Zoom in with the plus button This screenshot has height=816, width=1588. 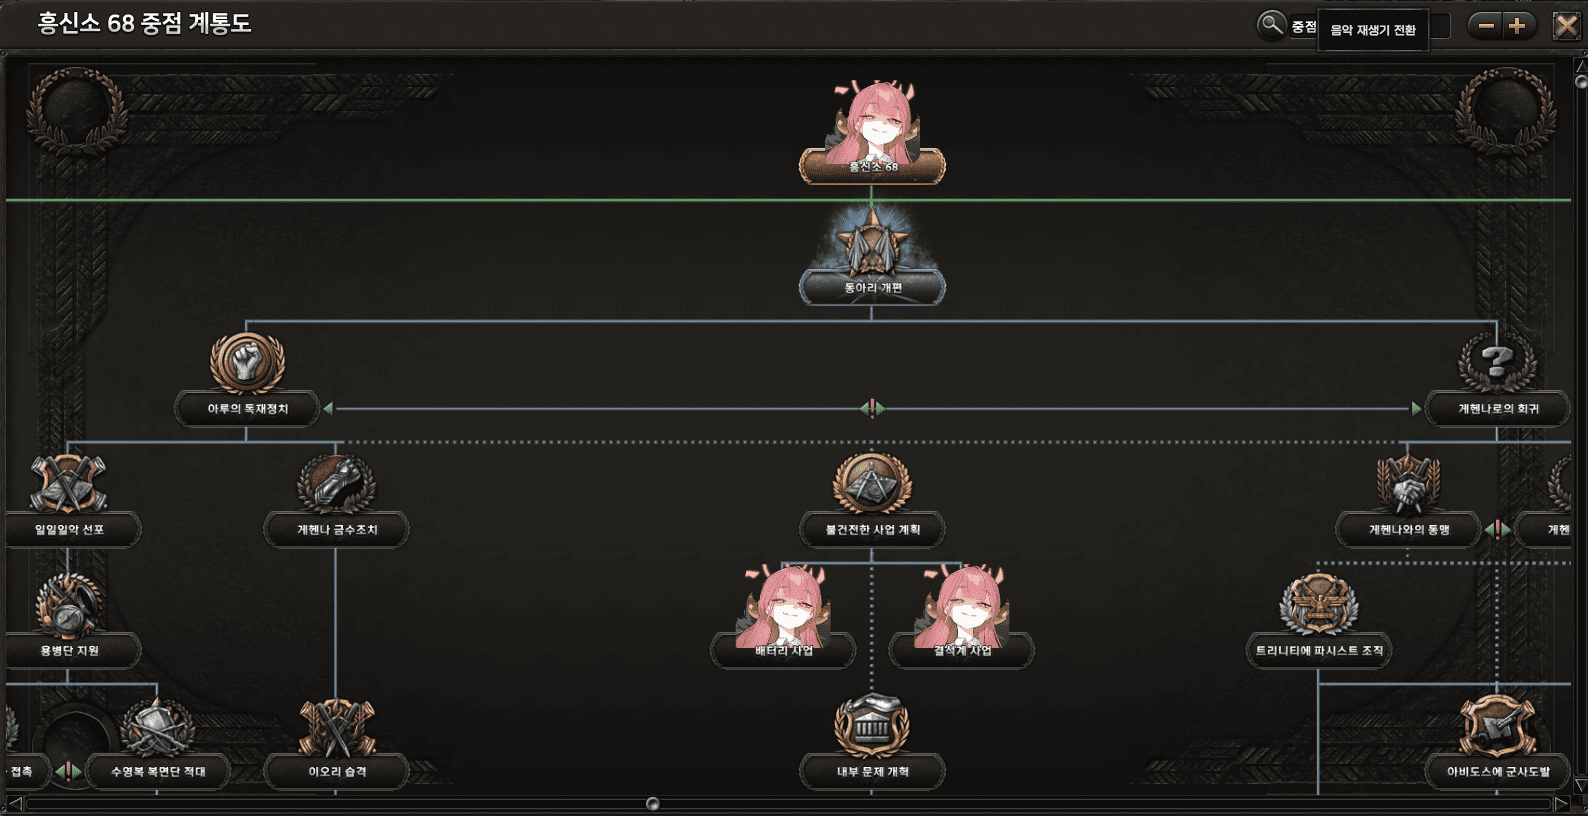point(1517,26)
